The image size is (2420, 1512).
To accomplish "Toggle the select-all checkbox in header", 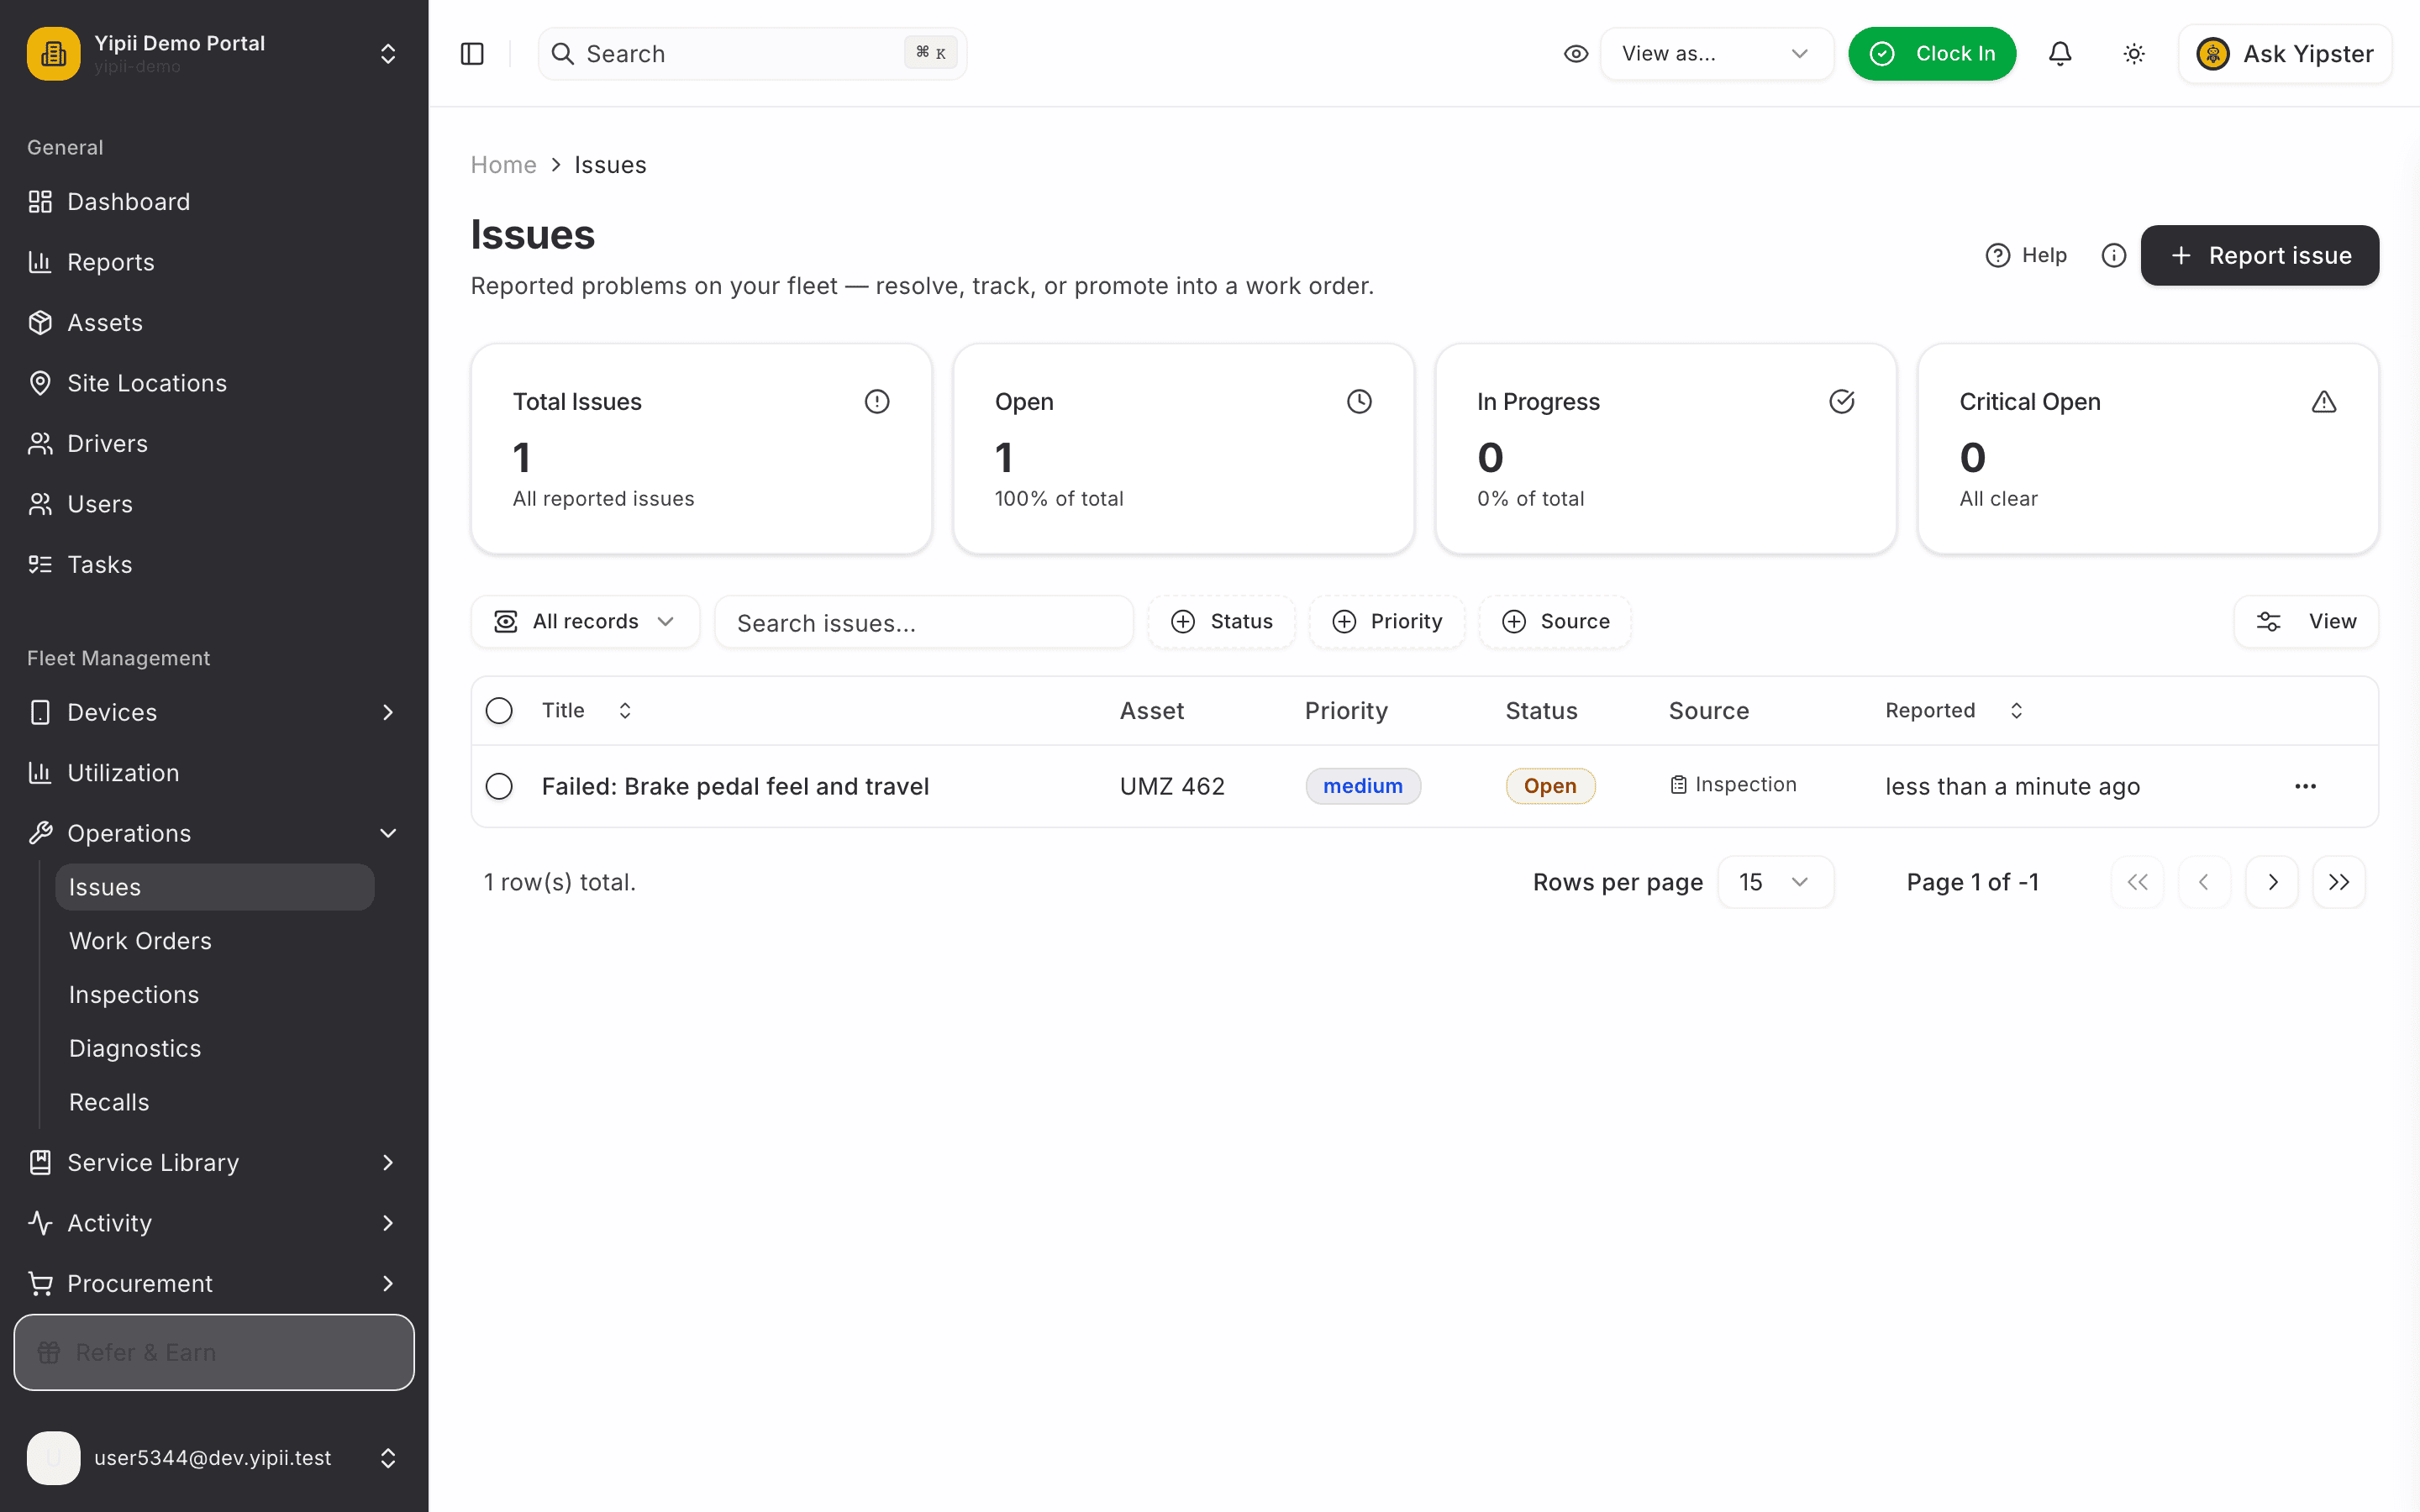I will click(x=499, y=711).
